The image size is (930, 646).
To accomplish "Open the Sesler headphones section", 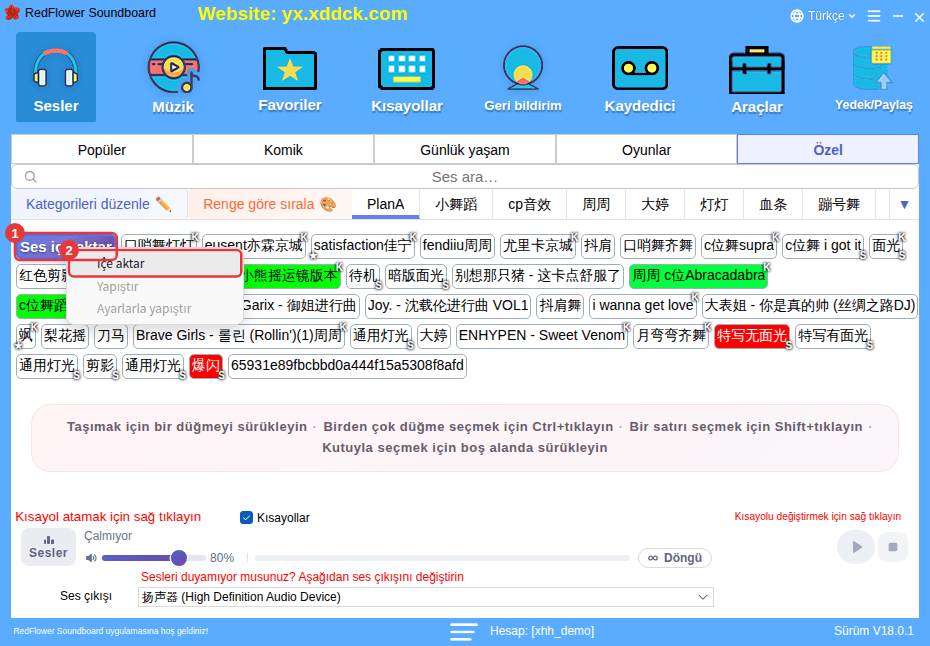I will pyautogui.click(x=56, y=77).
